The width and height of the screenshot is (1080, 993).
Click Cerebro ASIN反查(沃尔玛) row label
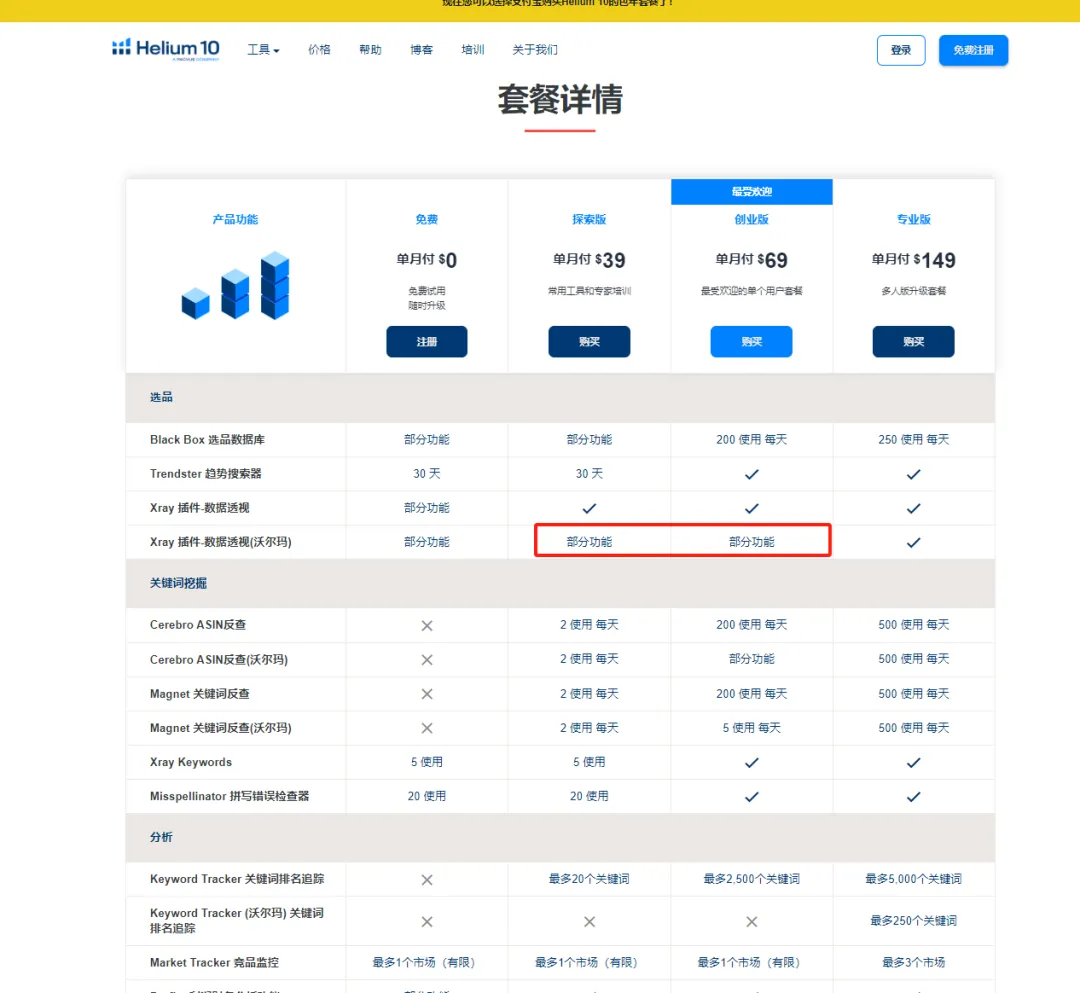(219, 659)
